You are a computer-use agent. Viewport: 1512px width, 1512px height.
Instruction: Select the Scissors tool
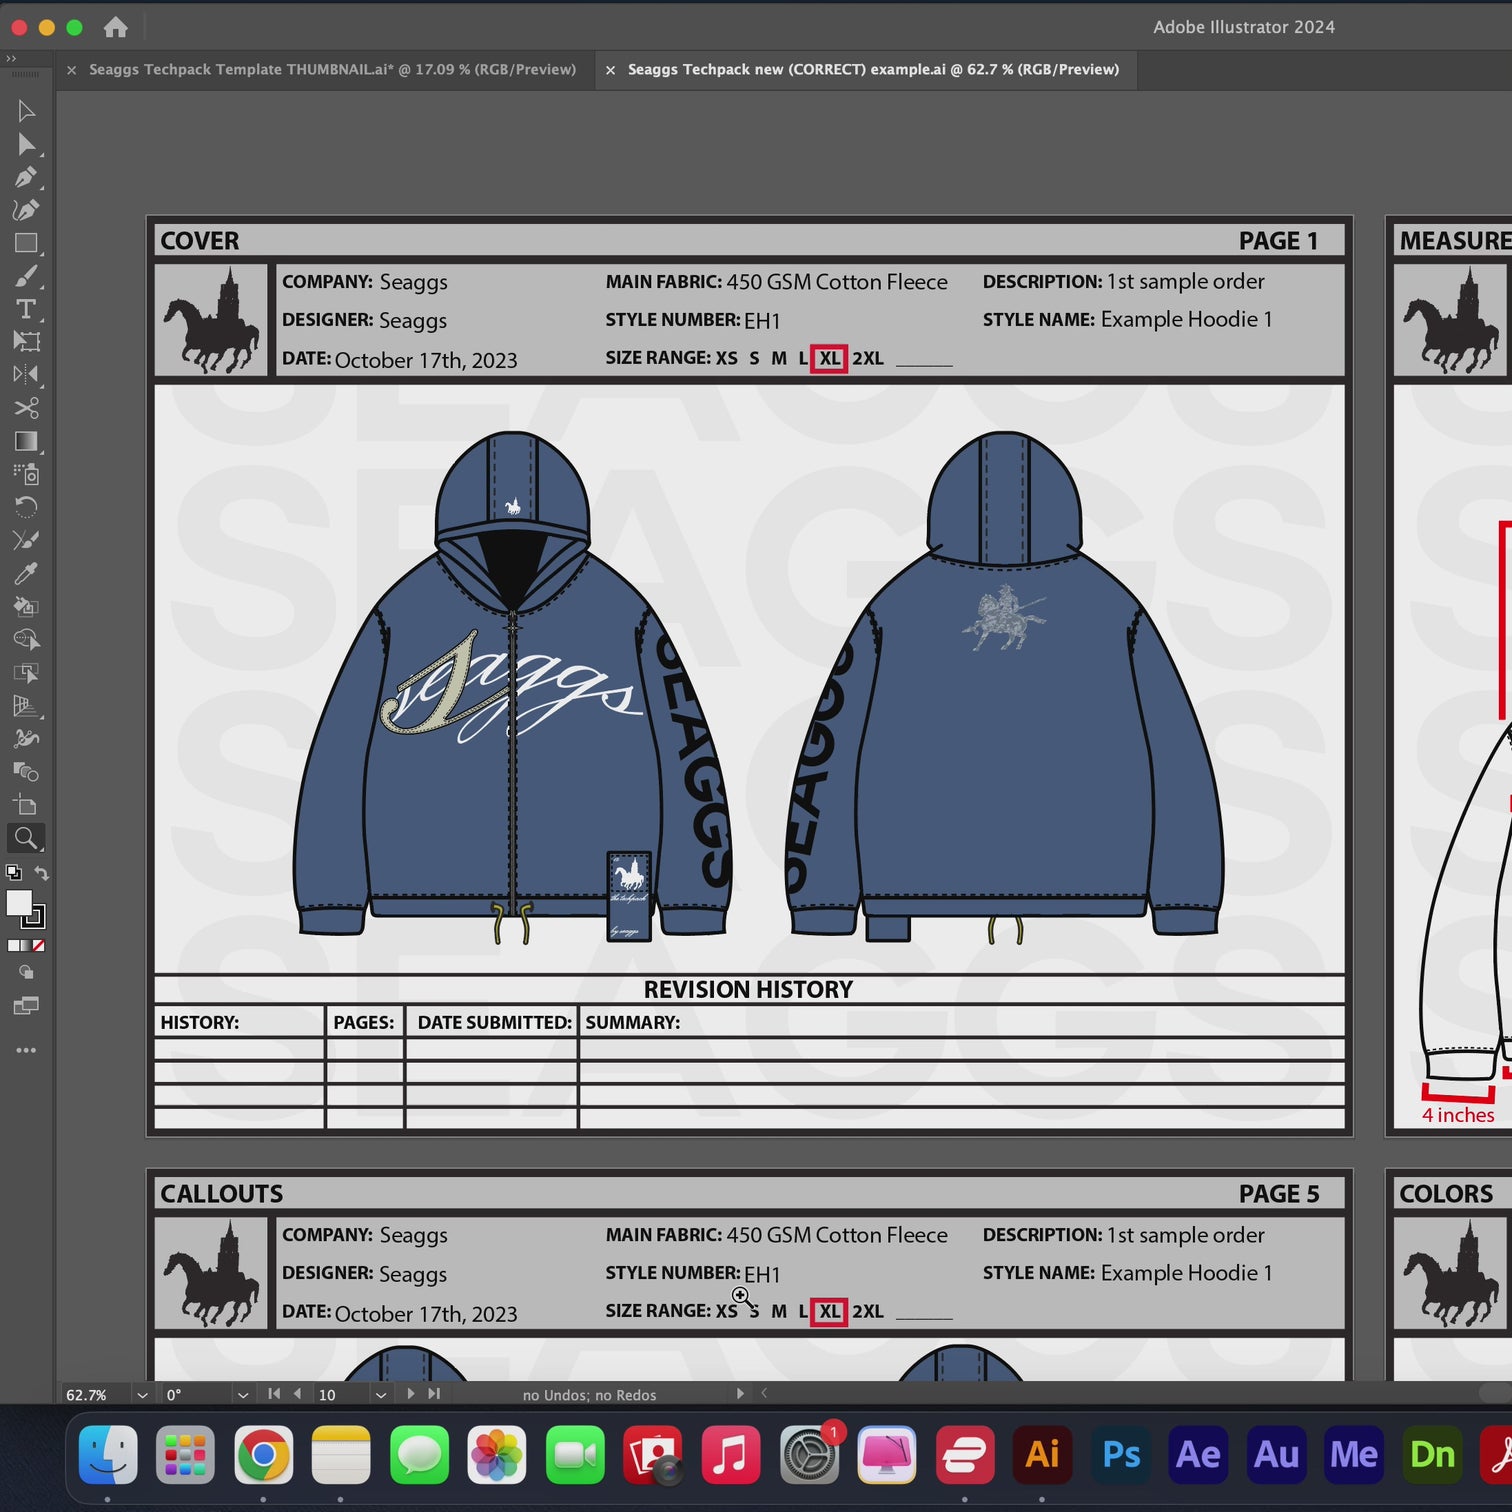pyautogui.click(x=27, y=408)
